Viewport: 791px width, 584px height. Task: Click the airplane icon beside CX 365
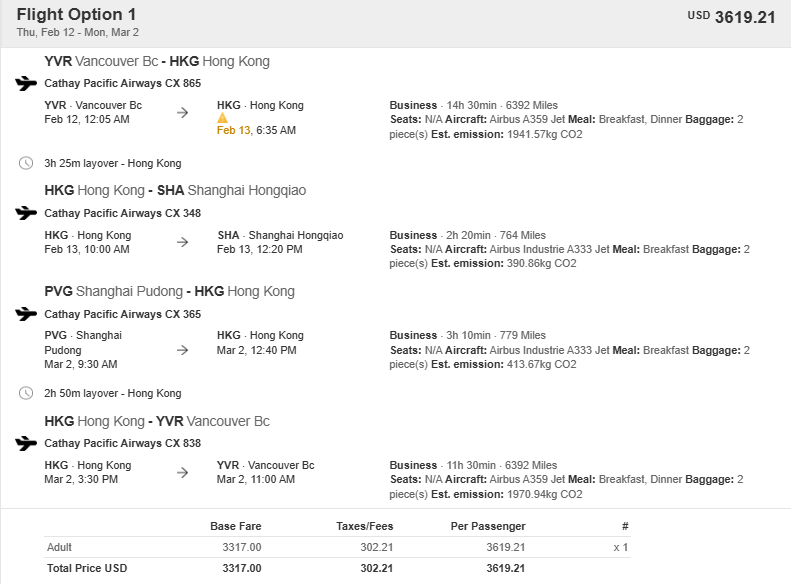(x=26, y=314)
